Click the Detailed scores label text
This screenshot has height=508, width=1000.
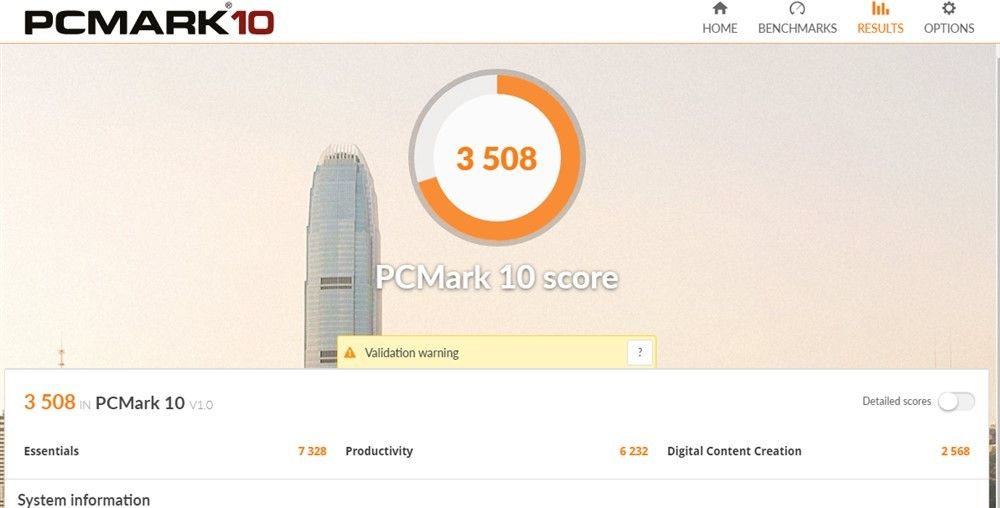coord(897,402)
